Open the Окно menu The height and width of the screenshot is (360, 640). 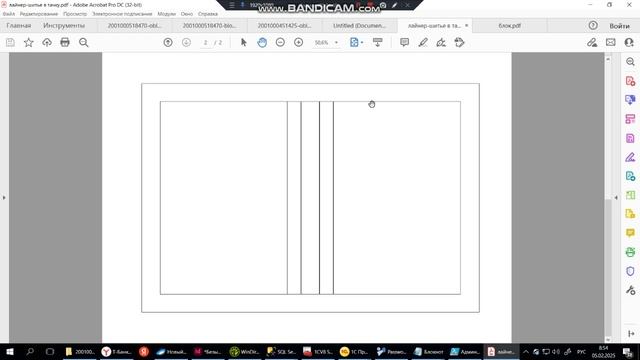tap(187, 14)
